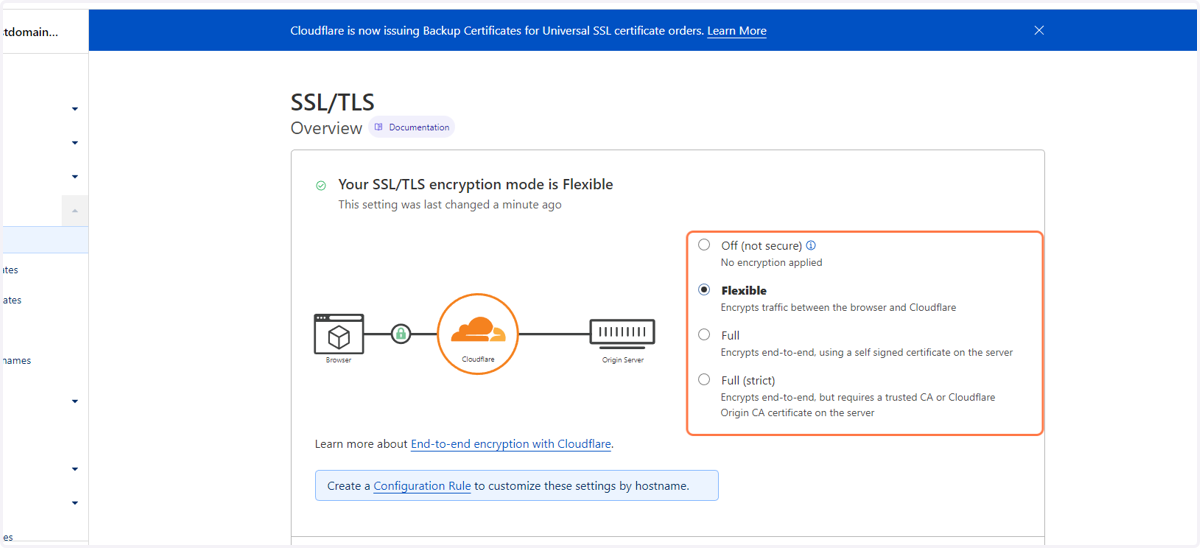
Task: Click the 'No encryption applied' description
Action: pos(771,263)
